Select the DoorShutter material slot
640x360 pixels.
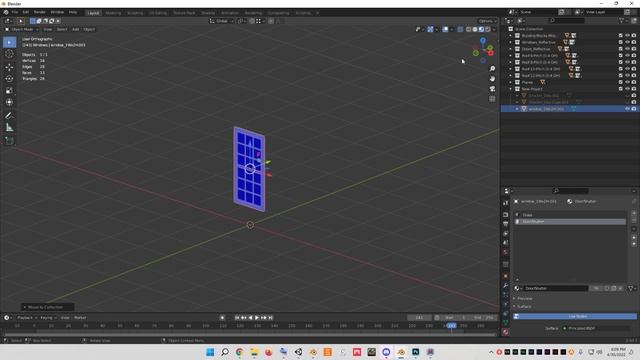pos(570,222)
